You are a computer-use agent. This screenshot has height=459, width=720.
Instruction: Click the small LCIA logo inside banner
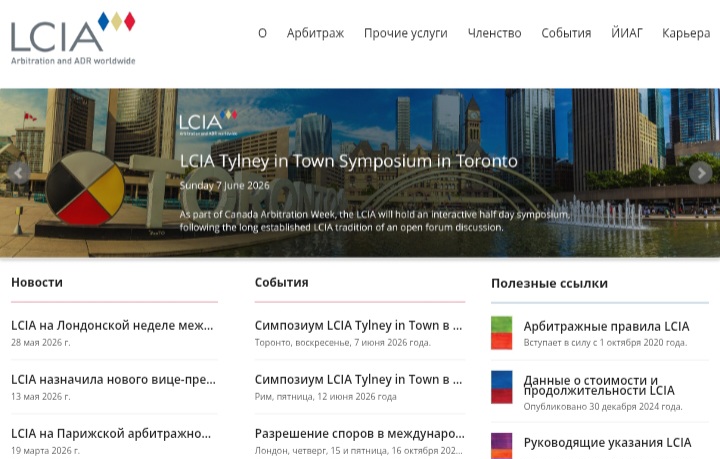pyautogui.click(x=208, y=122)
